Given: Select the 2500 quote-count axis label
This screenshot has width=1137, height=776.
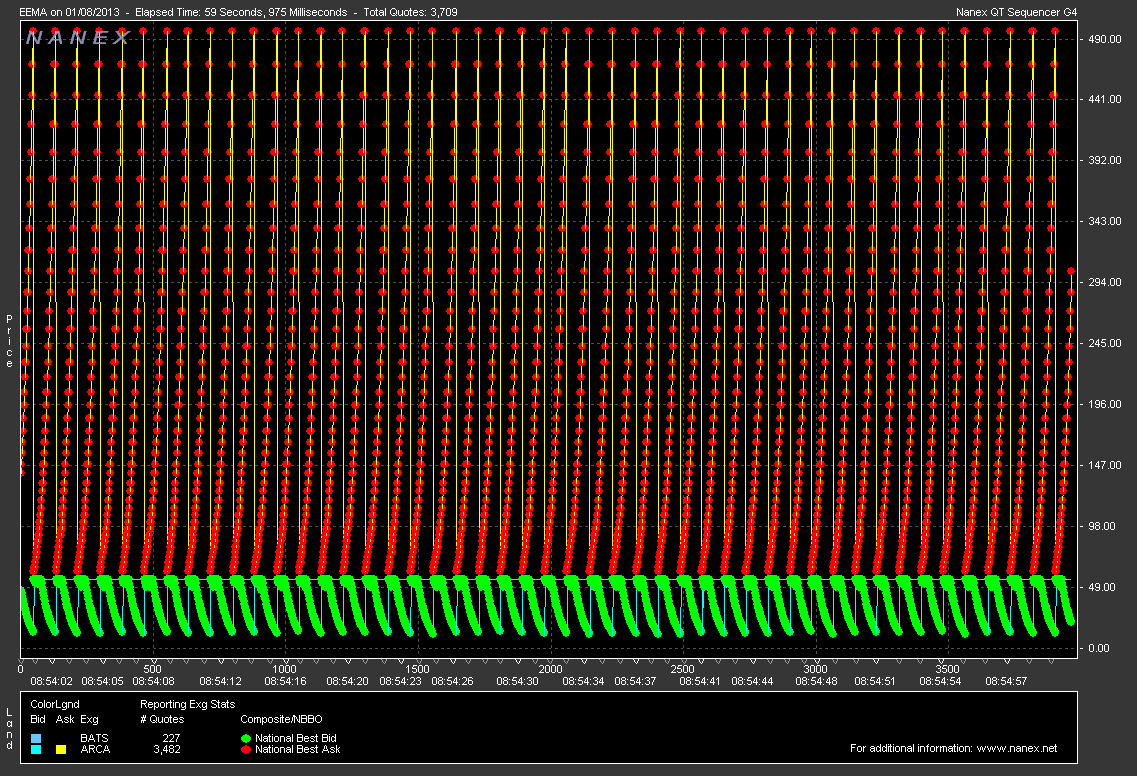Looking at the screenshot, I should coord(682,669).
